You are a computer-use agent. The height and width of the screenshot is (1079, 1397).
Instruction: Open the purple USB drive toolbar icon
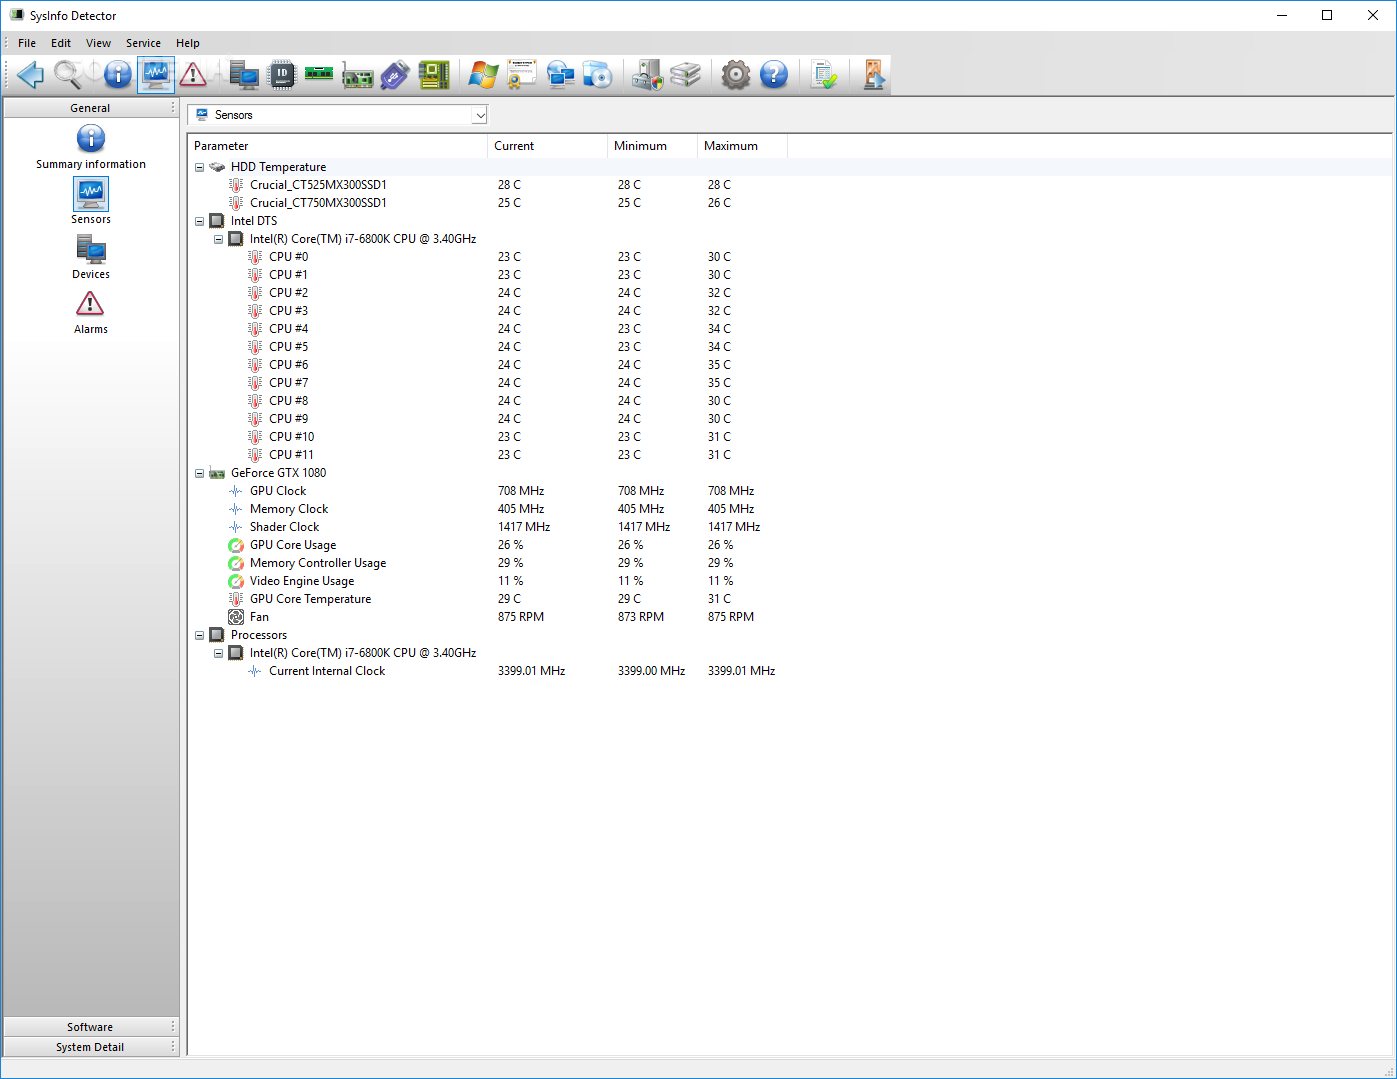point(395,75)
